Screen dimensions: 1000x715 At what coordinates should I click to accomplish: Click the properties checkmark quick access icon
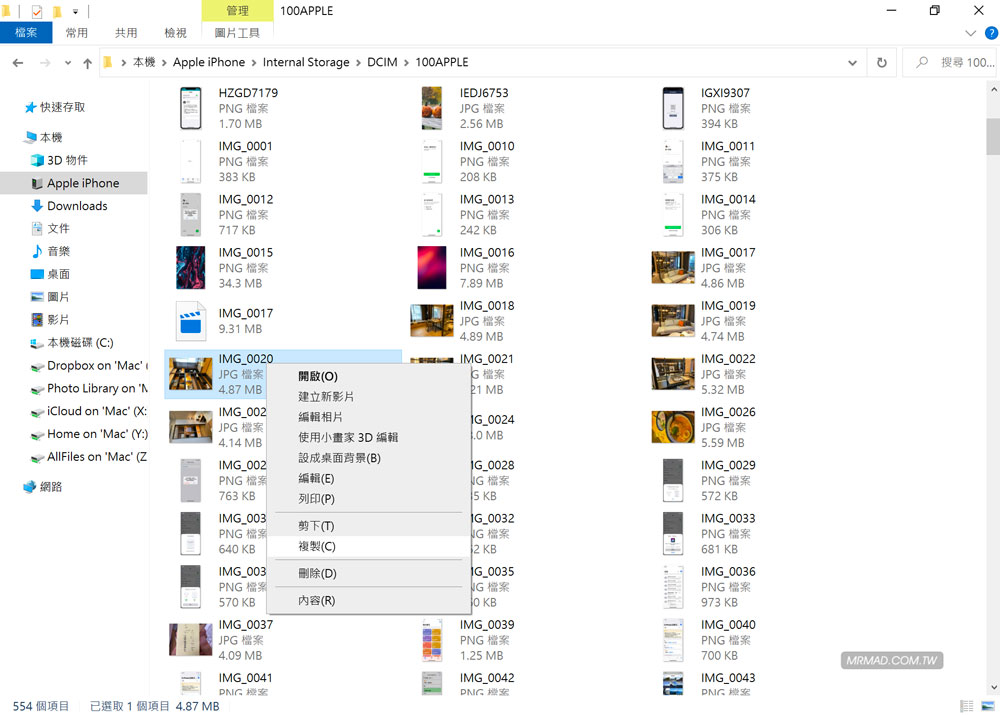(x=37, y=11)
